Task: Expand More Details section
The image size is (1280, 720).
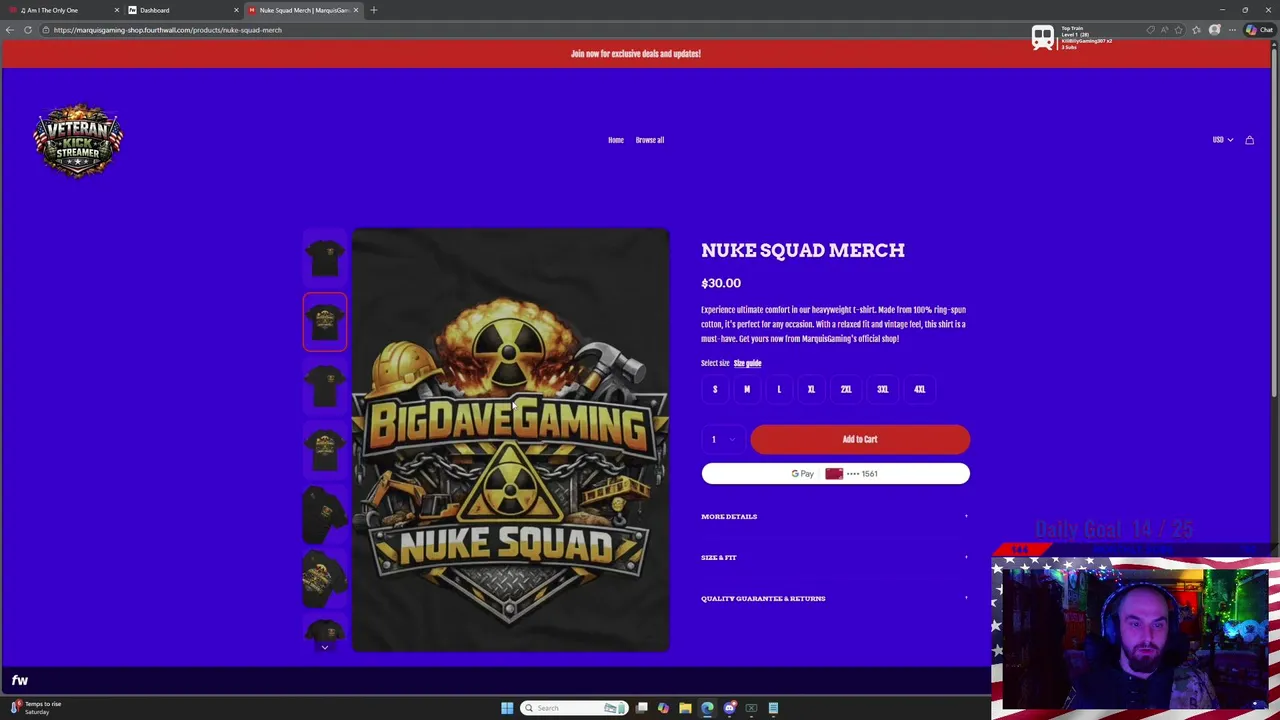Action: 835,516
